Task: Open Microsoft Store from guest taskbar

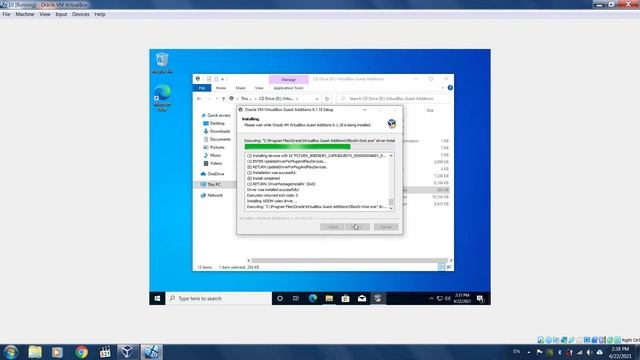Action: coord(345,298)
